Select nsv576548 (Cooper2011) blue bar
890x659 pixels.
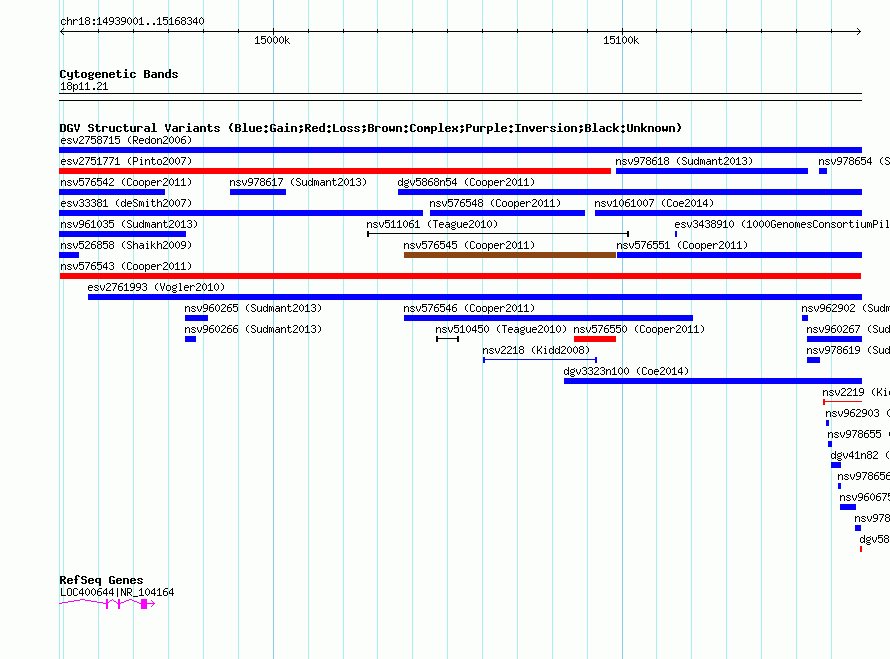coord(507,213)
